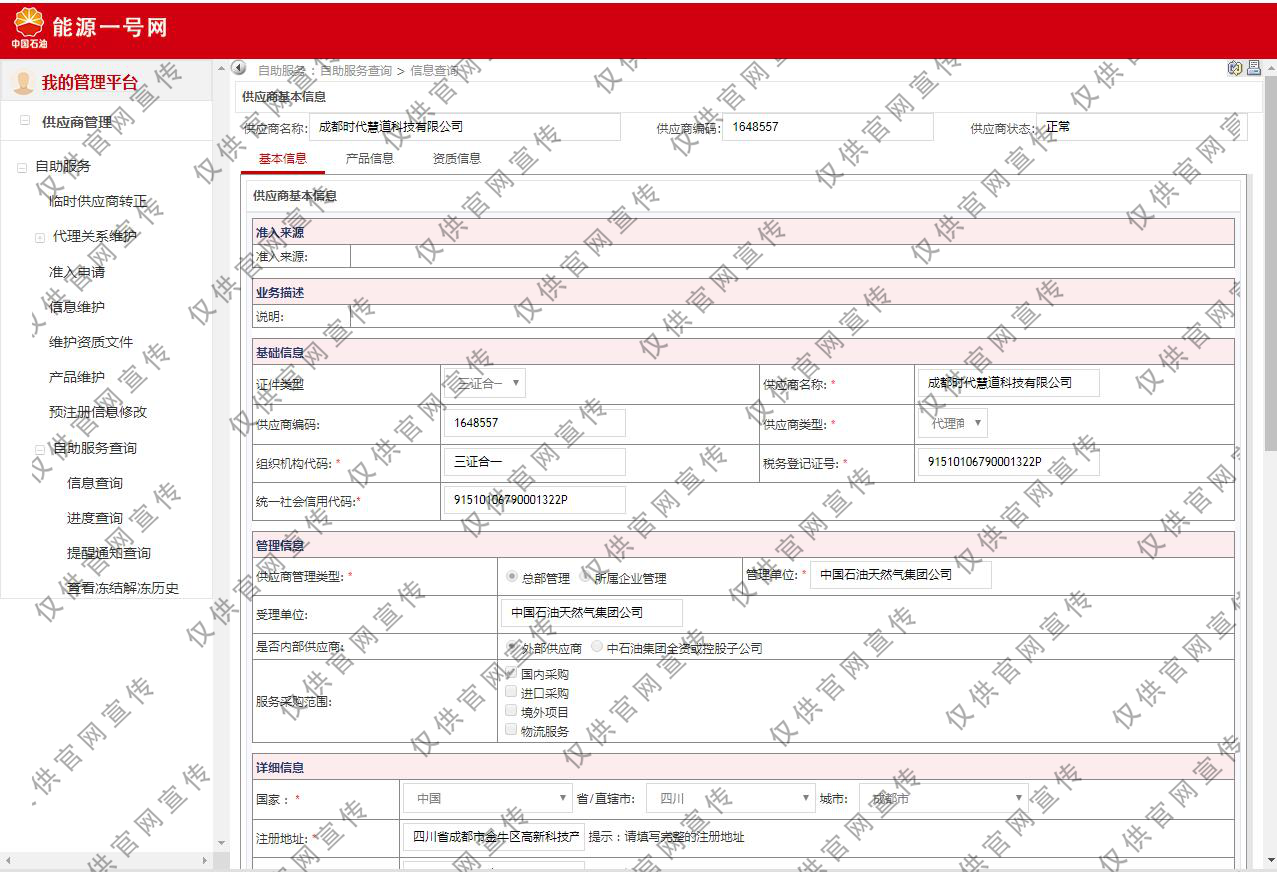Click the 供应商编码 field in 基础信息 section
Viewport: 1277px width, 872px height.
534,423
